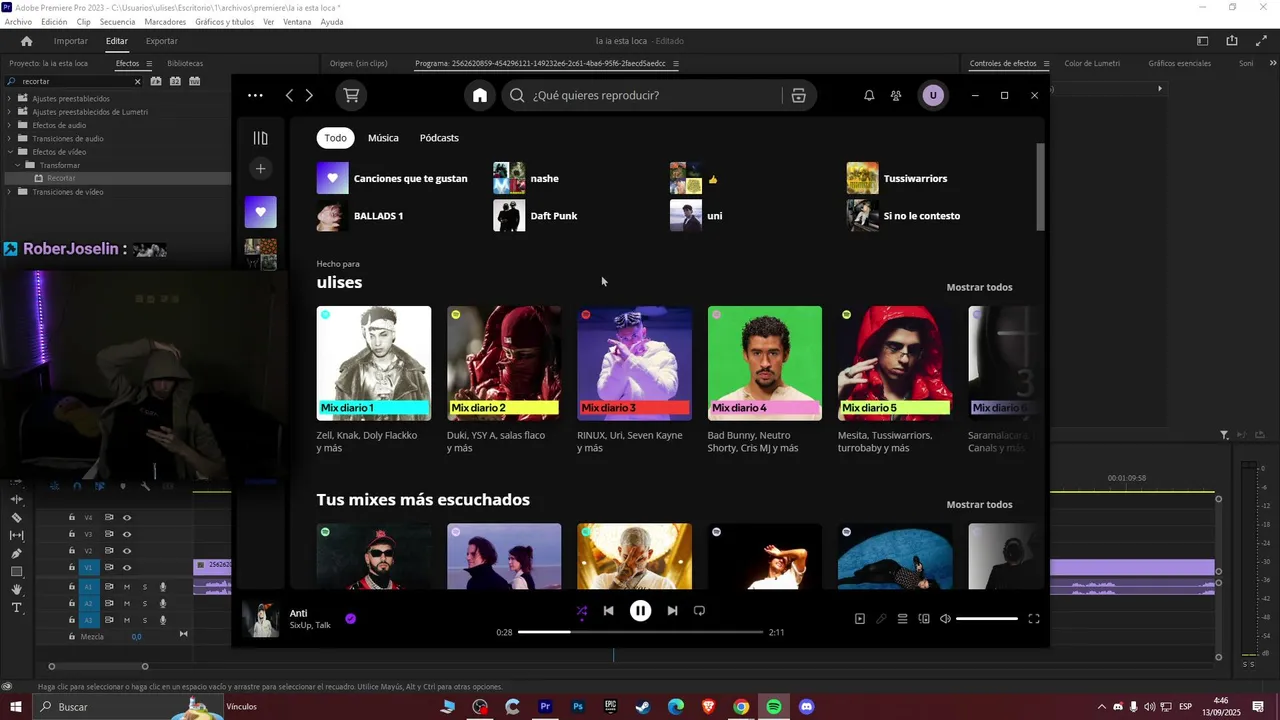Open Premiere Archivo menu

pyautogui.click(x=18, y=21)
